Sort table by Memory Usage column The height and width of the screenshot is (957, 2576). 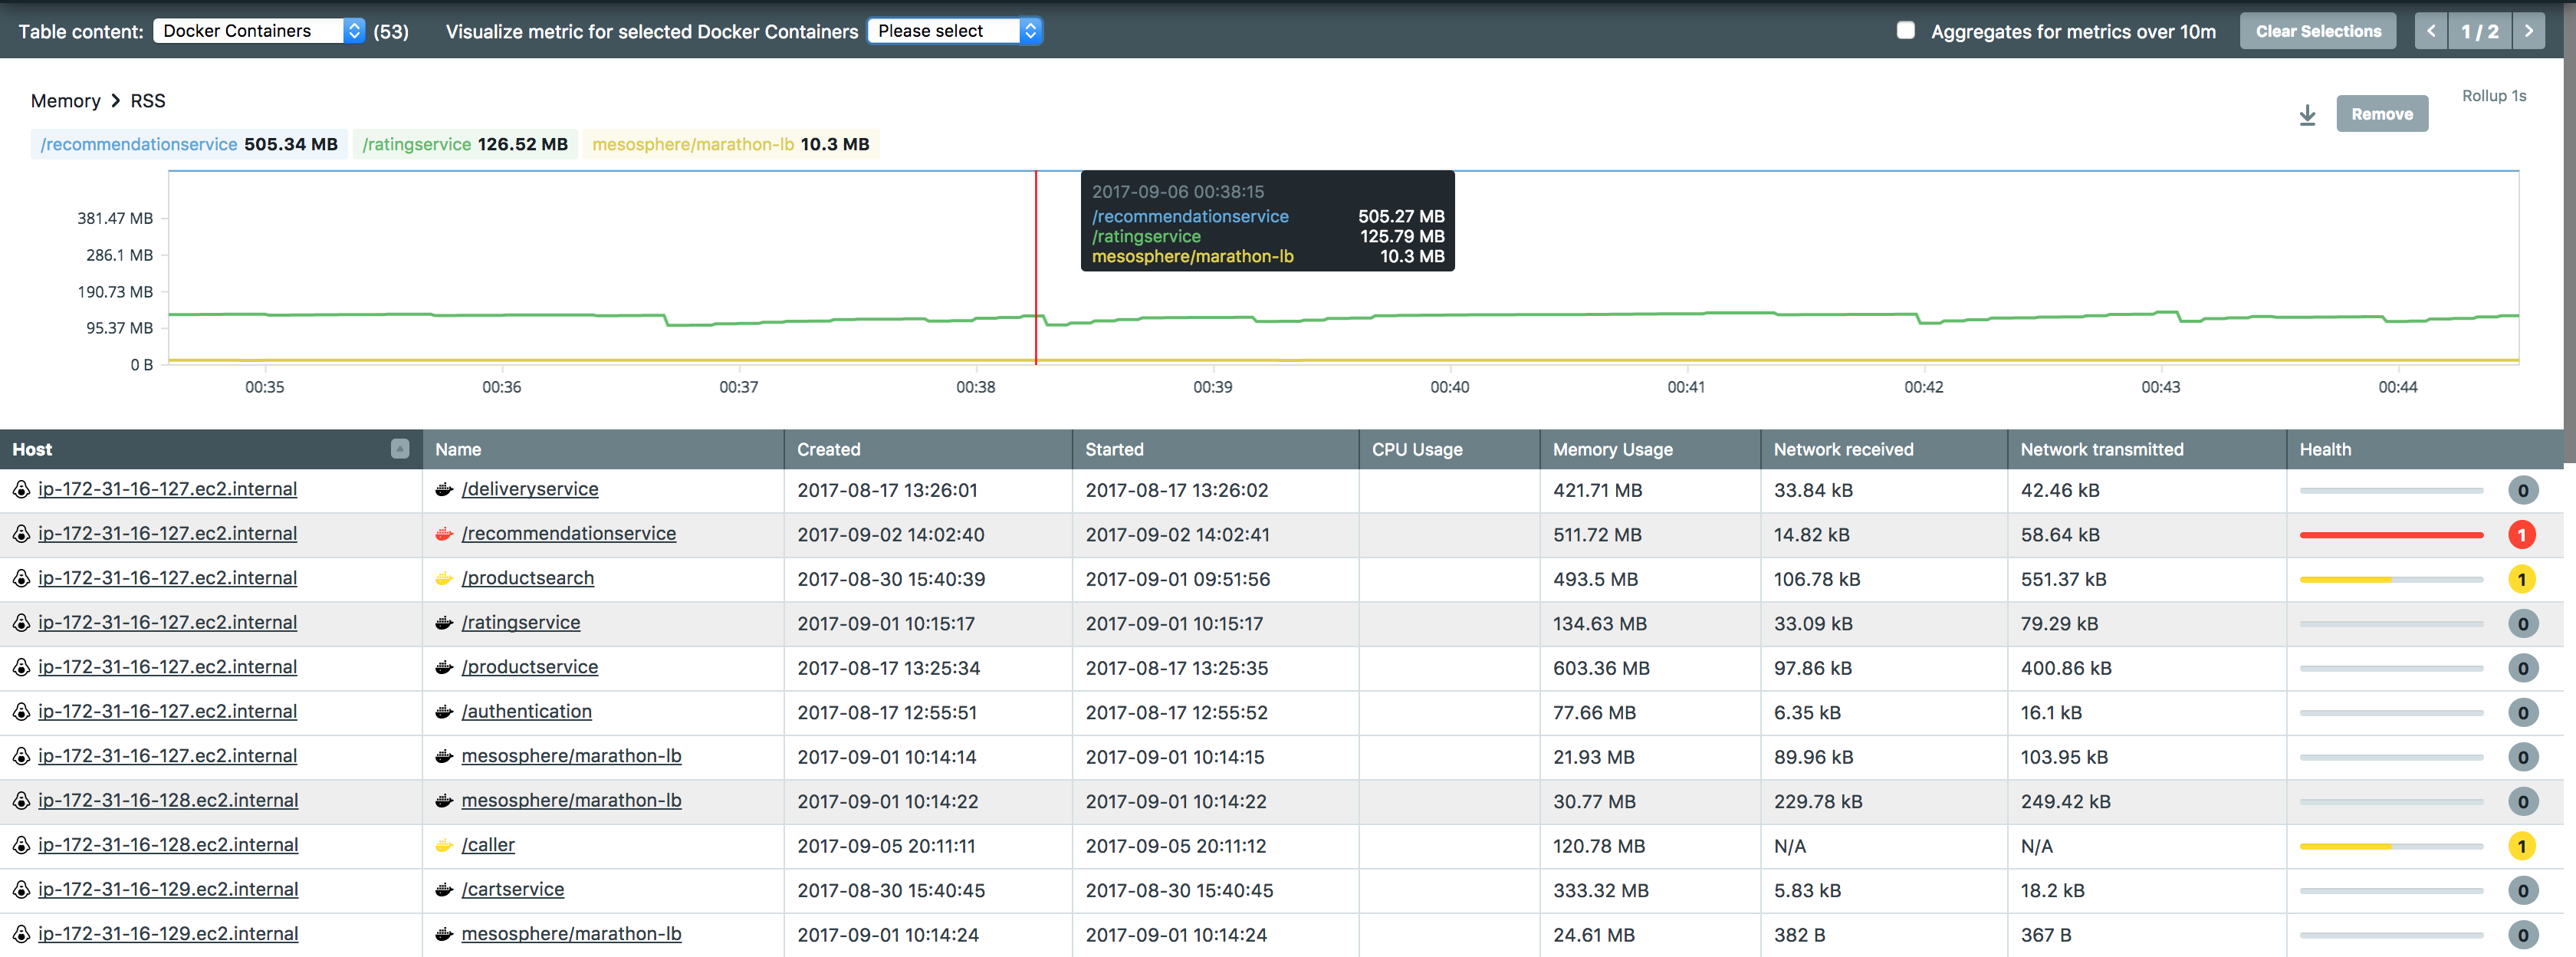coord(1612,450)
